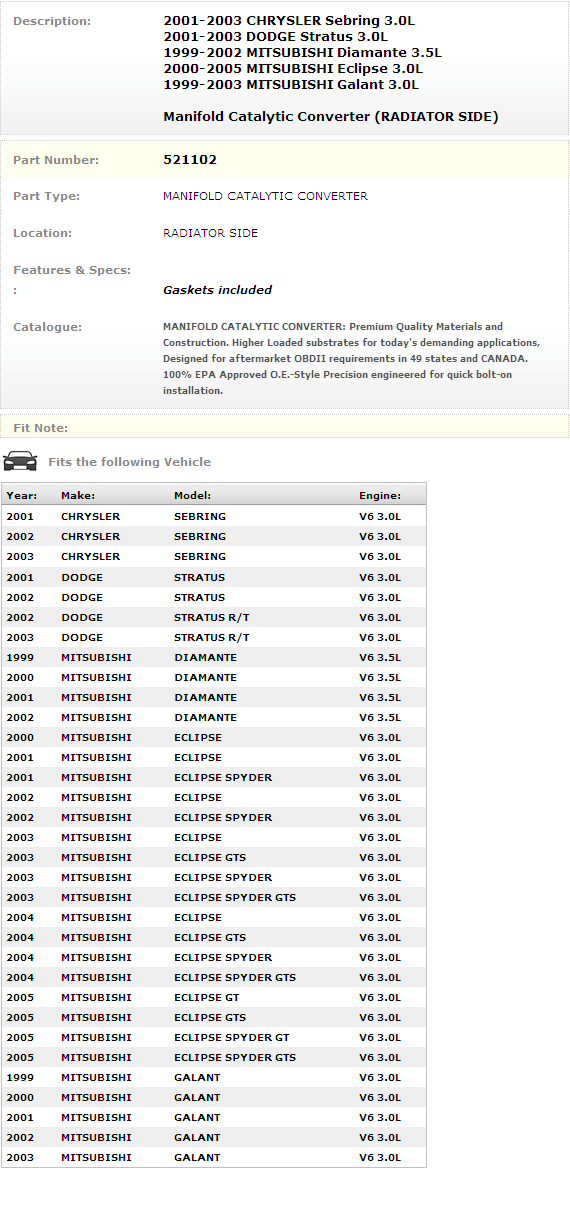Select the 2005 Eclipse Spyder GT row

(x=214, y=1037)
